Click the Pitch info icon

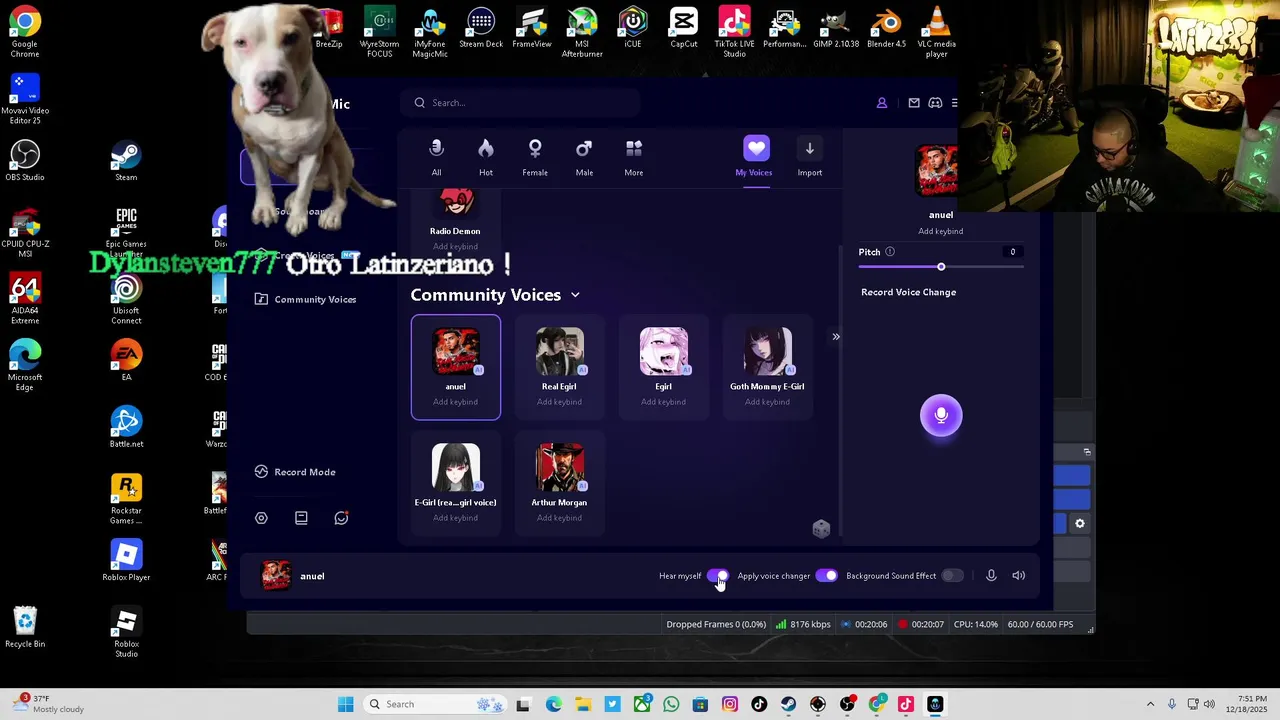point(890,252)
